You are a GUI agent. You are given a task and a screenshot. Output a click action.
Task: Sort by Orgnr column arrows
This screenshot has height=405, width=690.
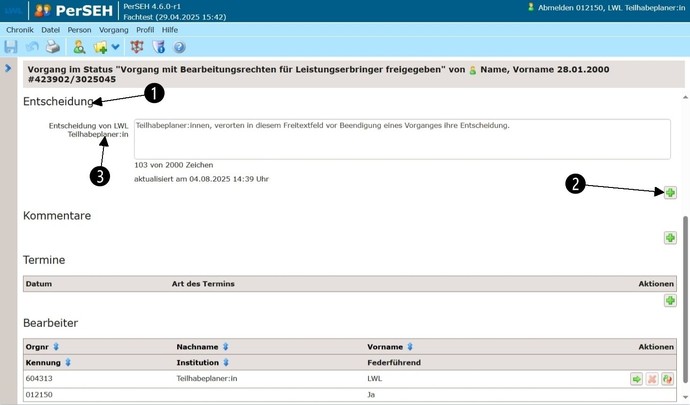[56, 346]
